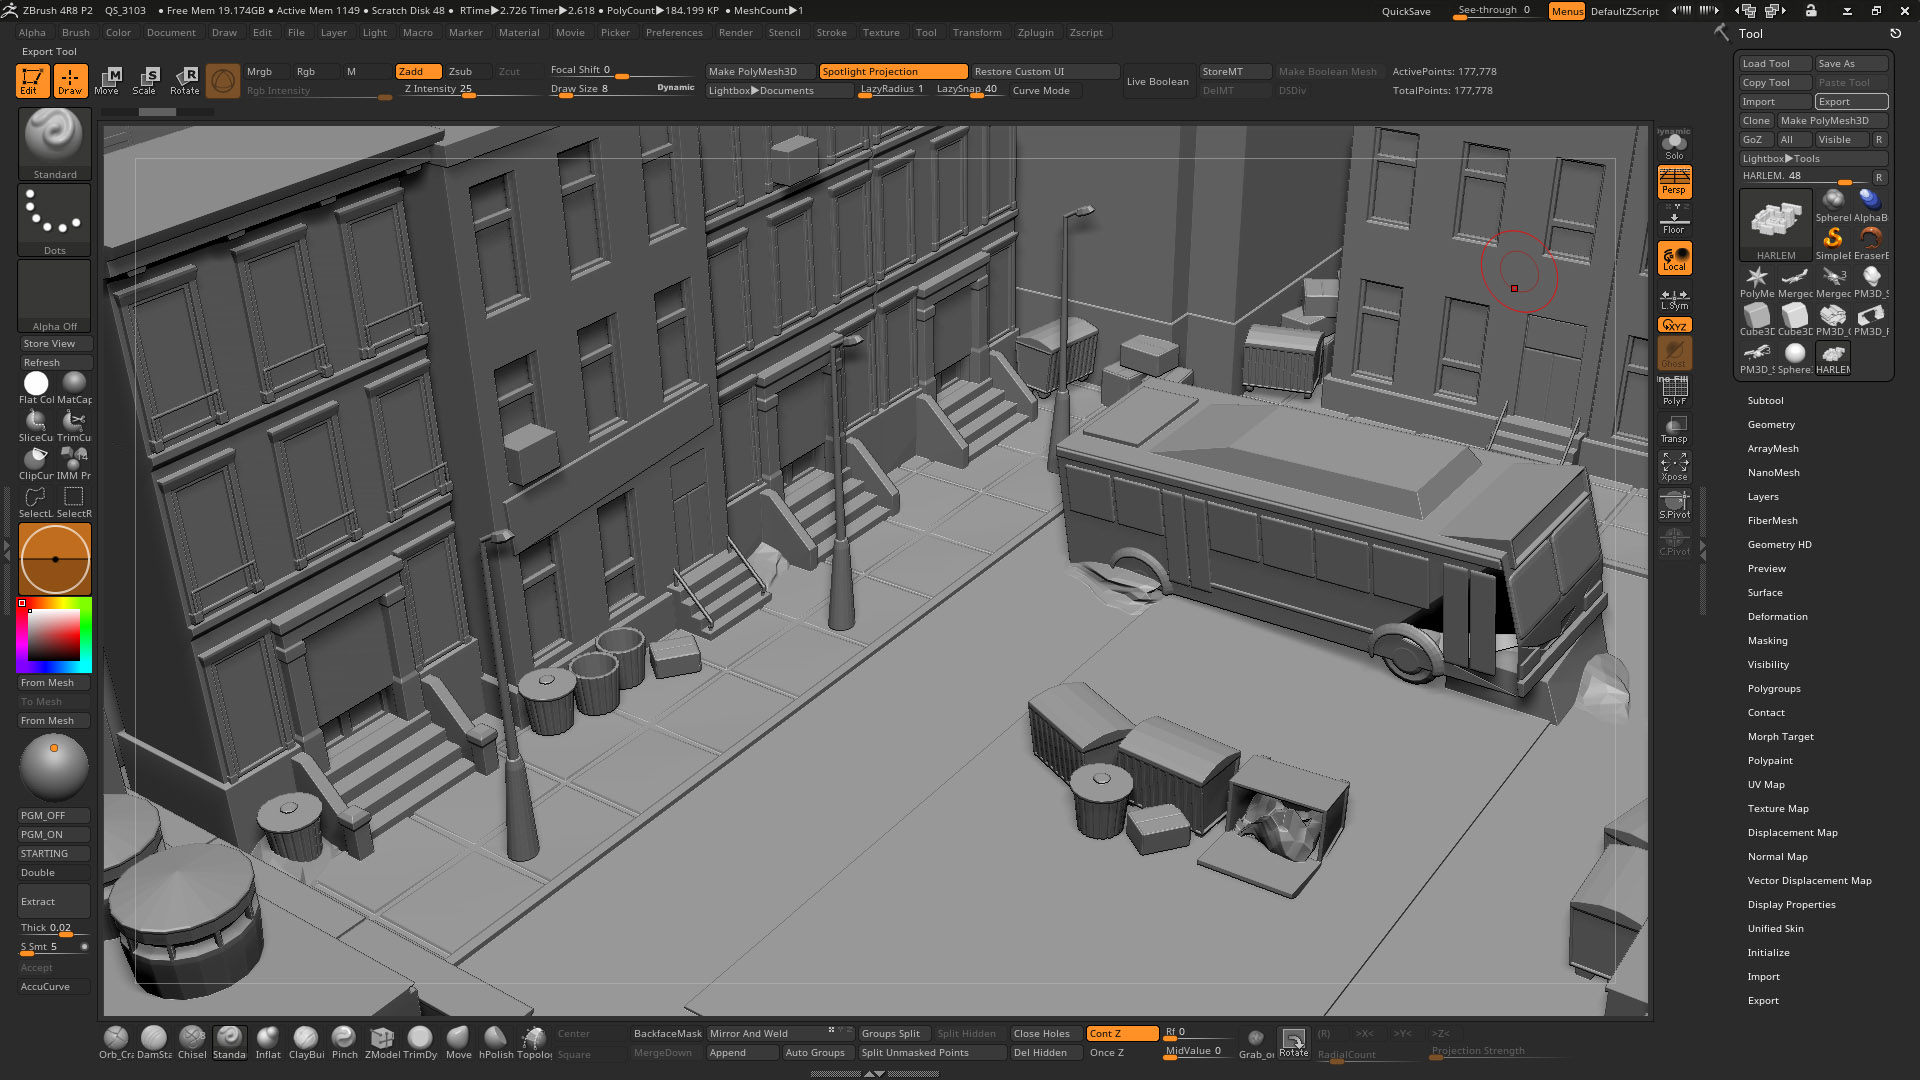The height and width of the screenshot is (1080, 1920).
Task: Expand the Deformation section
Action: tap(1777, 616)
